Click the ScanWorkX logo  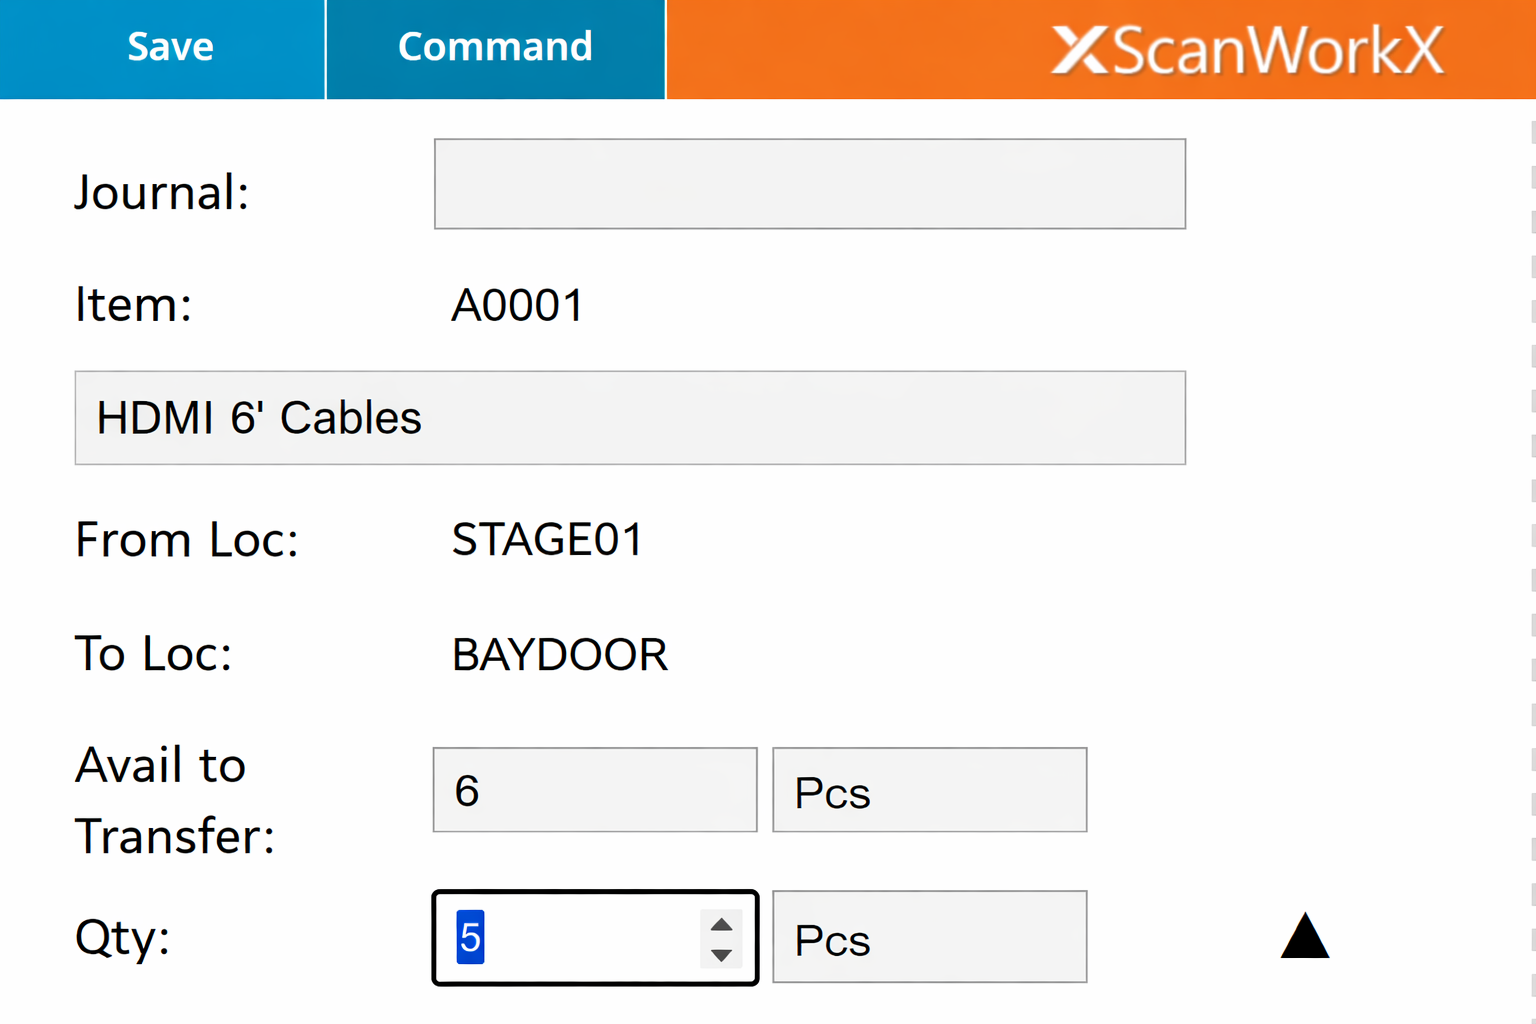(x=1245, y=49)
